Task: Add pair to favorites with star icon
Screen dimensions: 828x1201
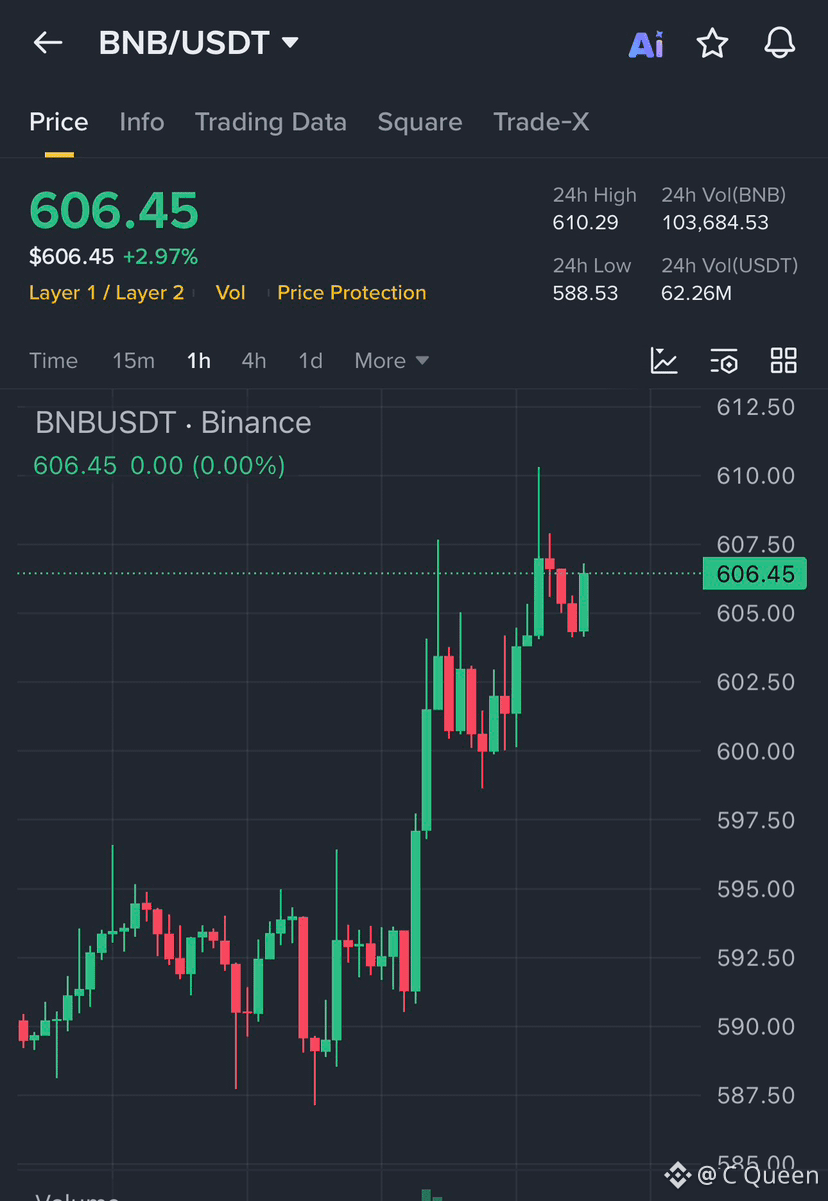Action: point(712,43)
